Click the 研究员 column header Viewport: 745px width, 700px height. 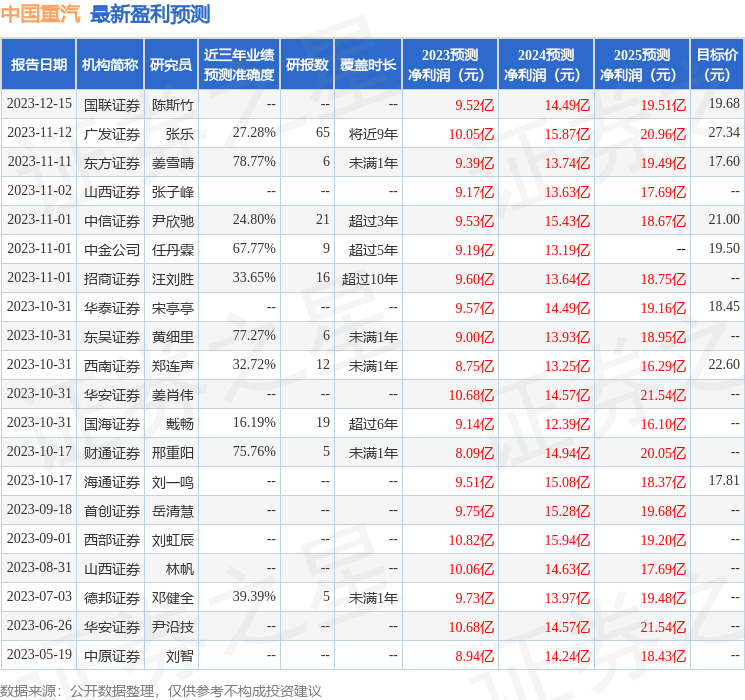[171, 64]
